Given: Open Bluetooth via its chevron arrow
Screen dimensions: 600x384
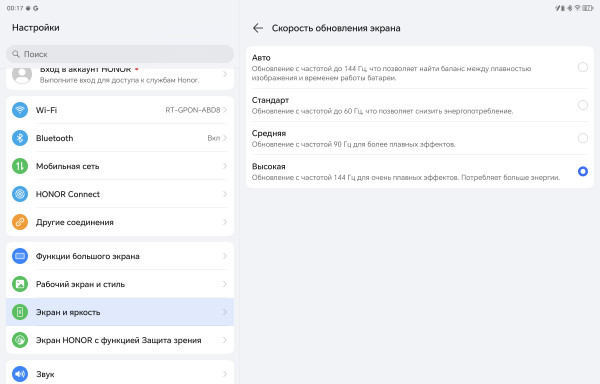Looking at the screenshot, I should pyautogui.click(x=225, y=138).
